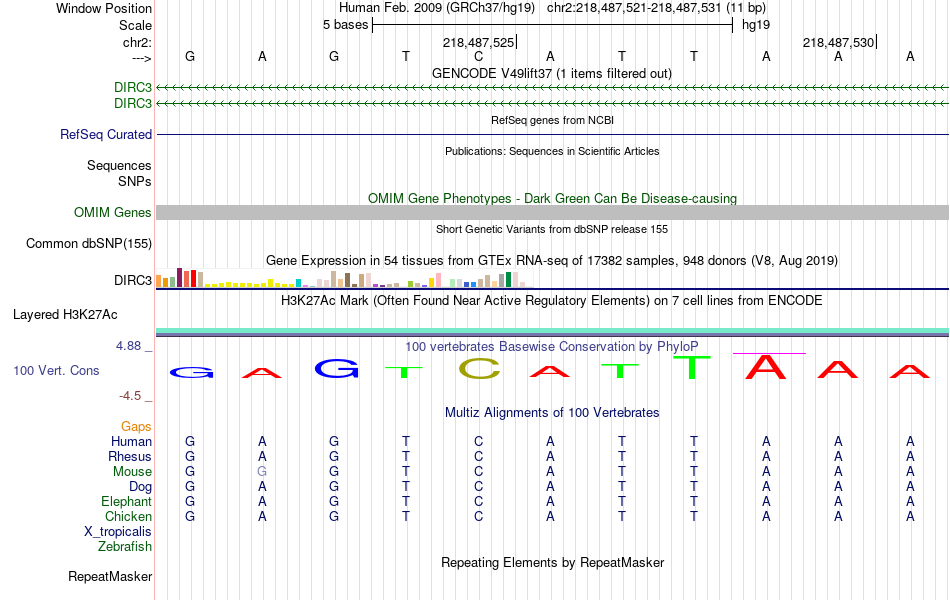The height and width of the screenshot is (600, 950).
Task: Open Short Genetic Variants from dbSNP release 155
Action: pyautogui.click(x=552, y=229)
